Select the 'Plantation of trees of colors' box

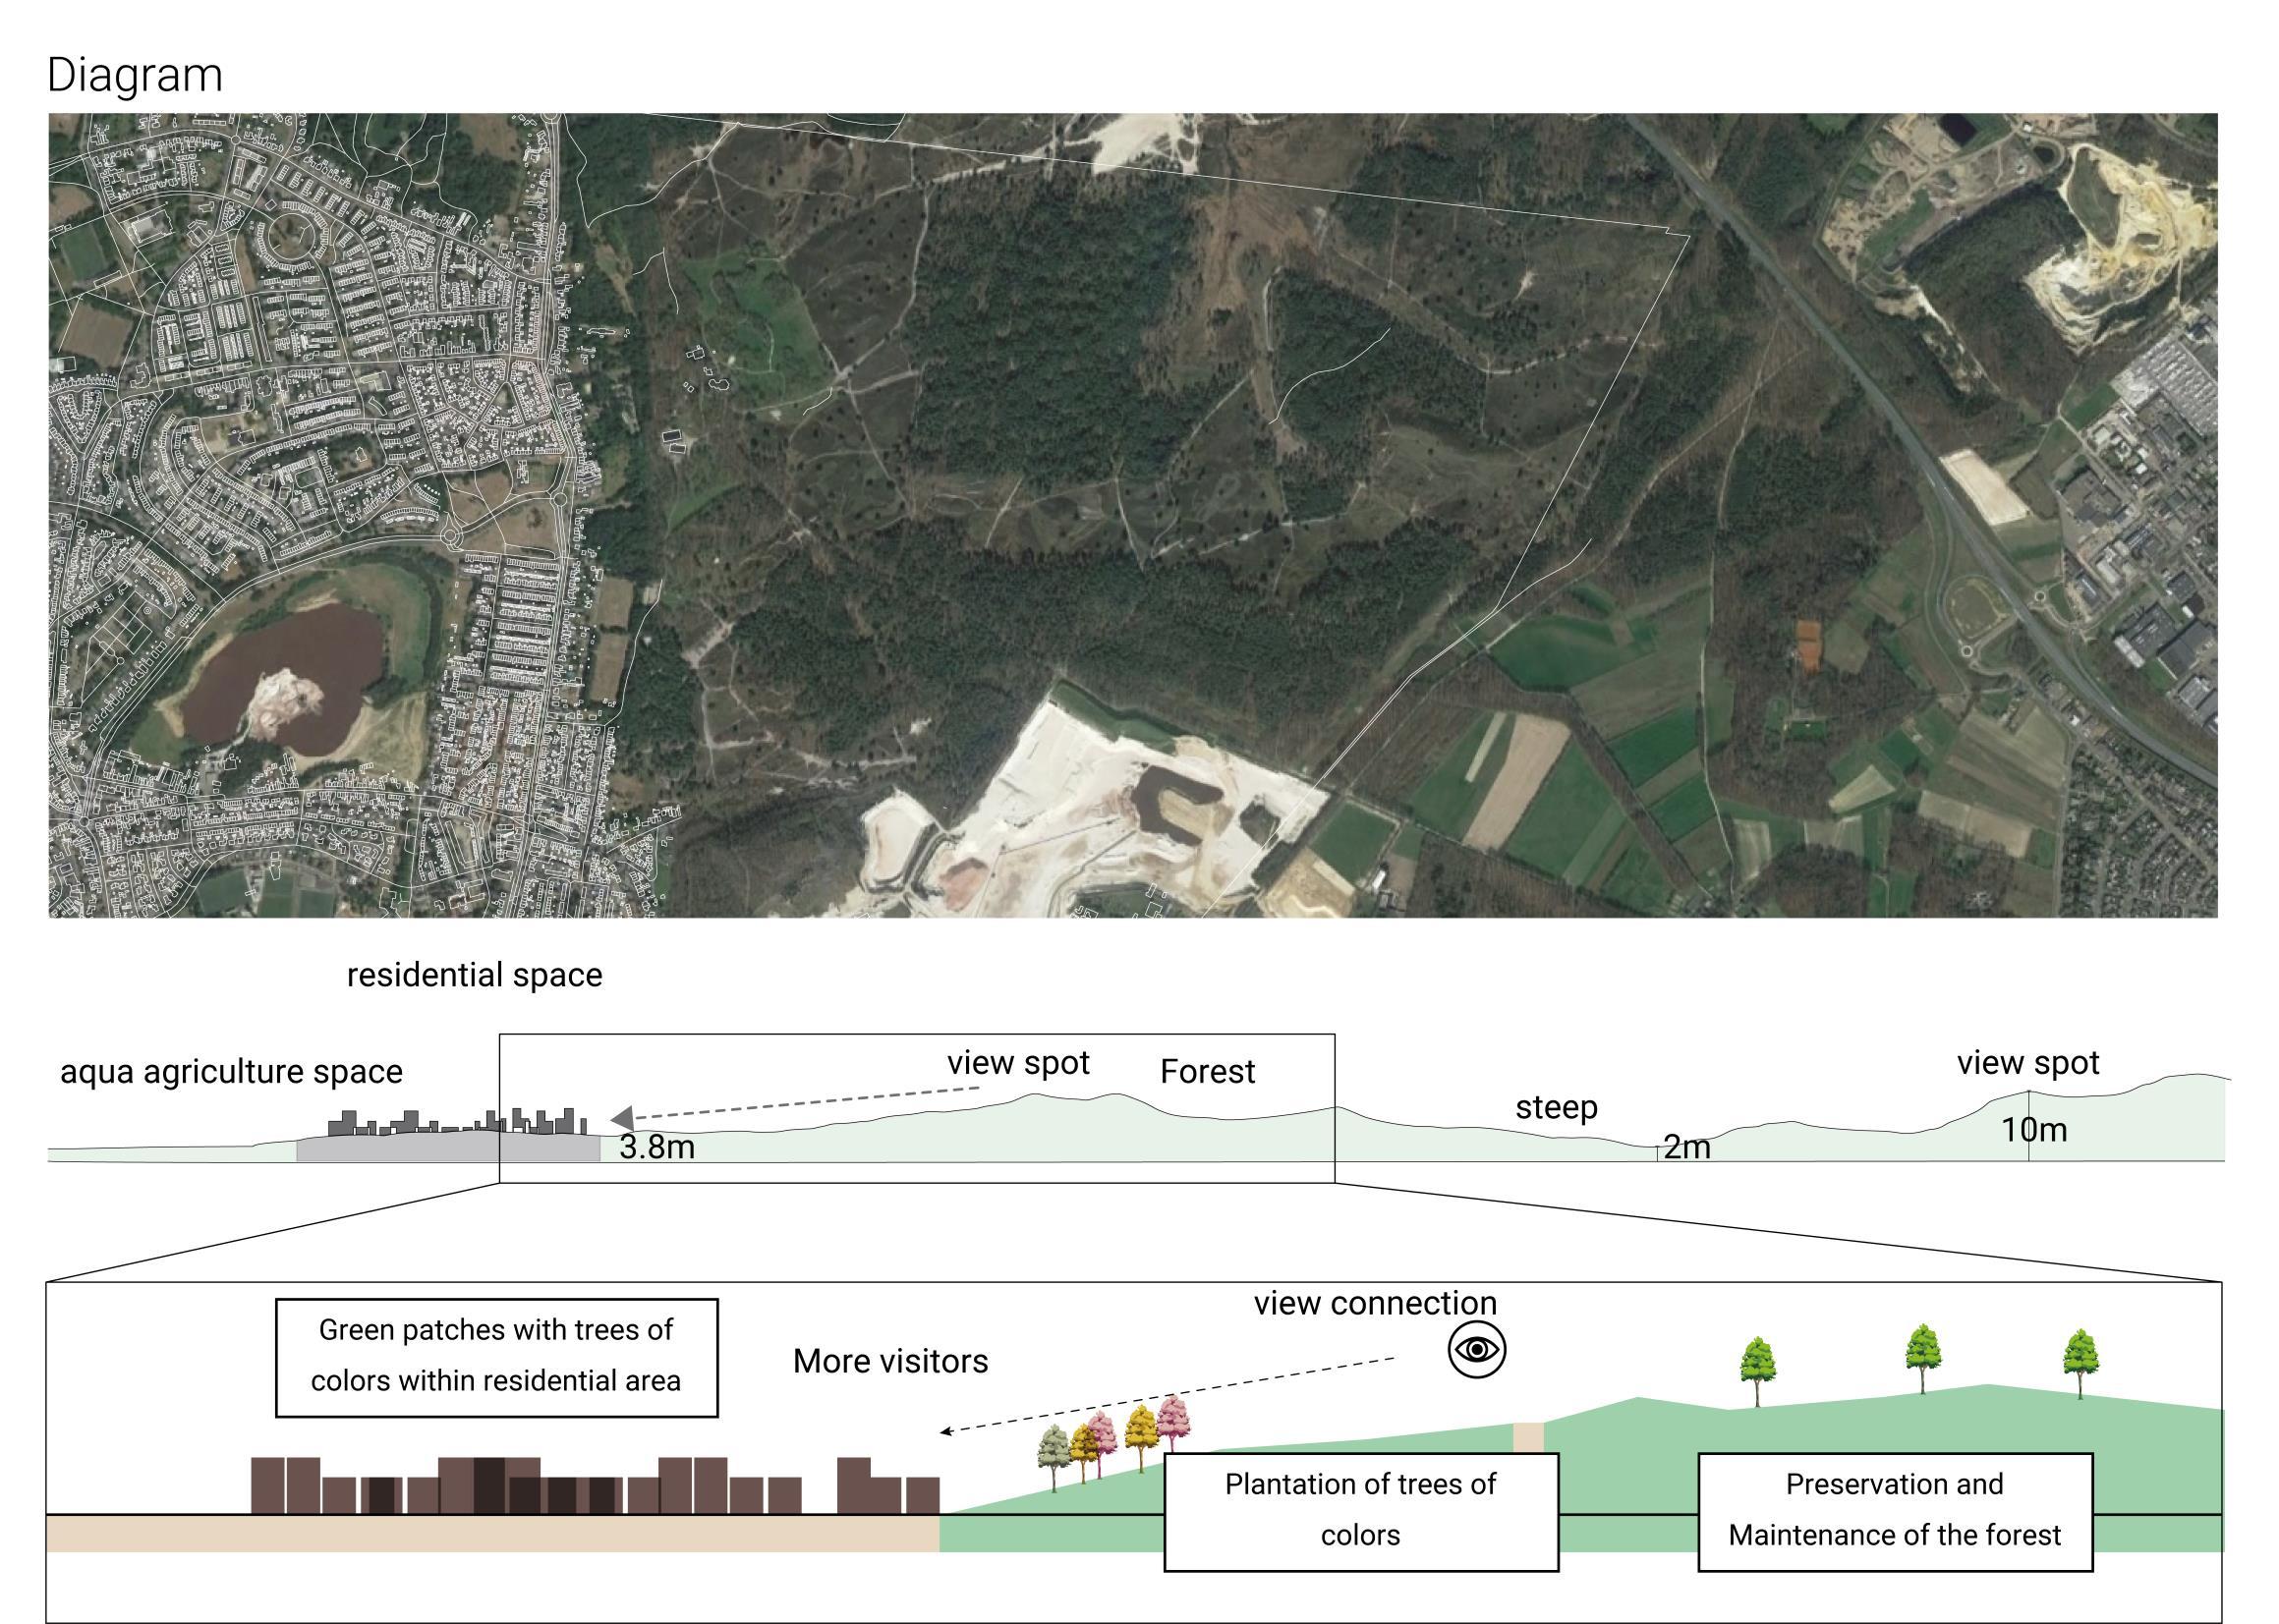pos(1360,1511)
